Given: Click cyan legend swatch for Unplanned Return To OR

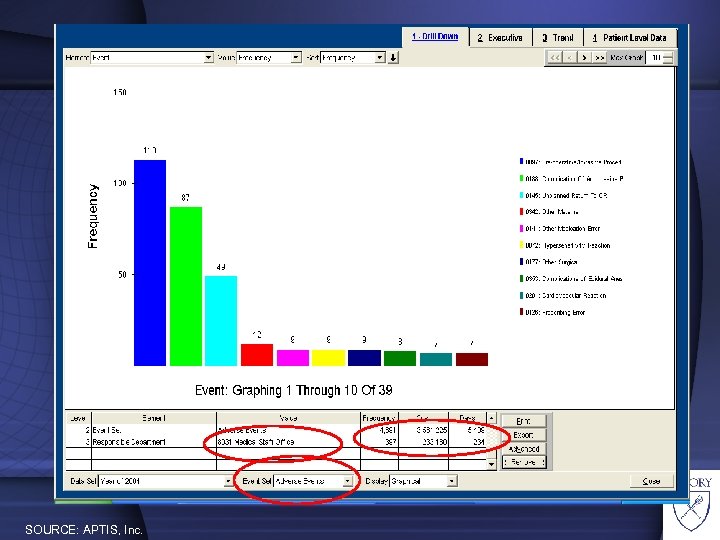Looking at the screenshot, I should [x=521, y=195].
